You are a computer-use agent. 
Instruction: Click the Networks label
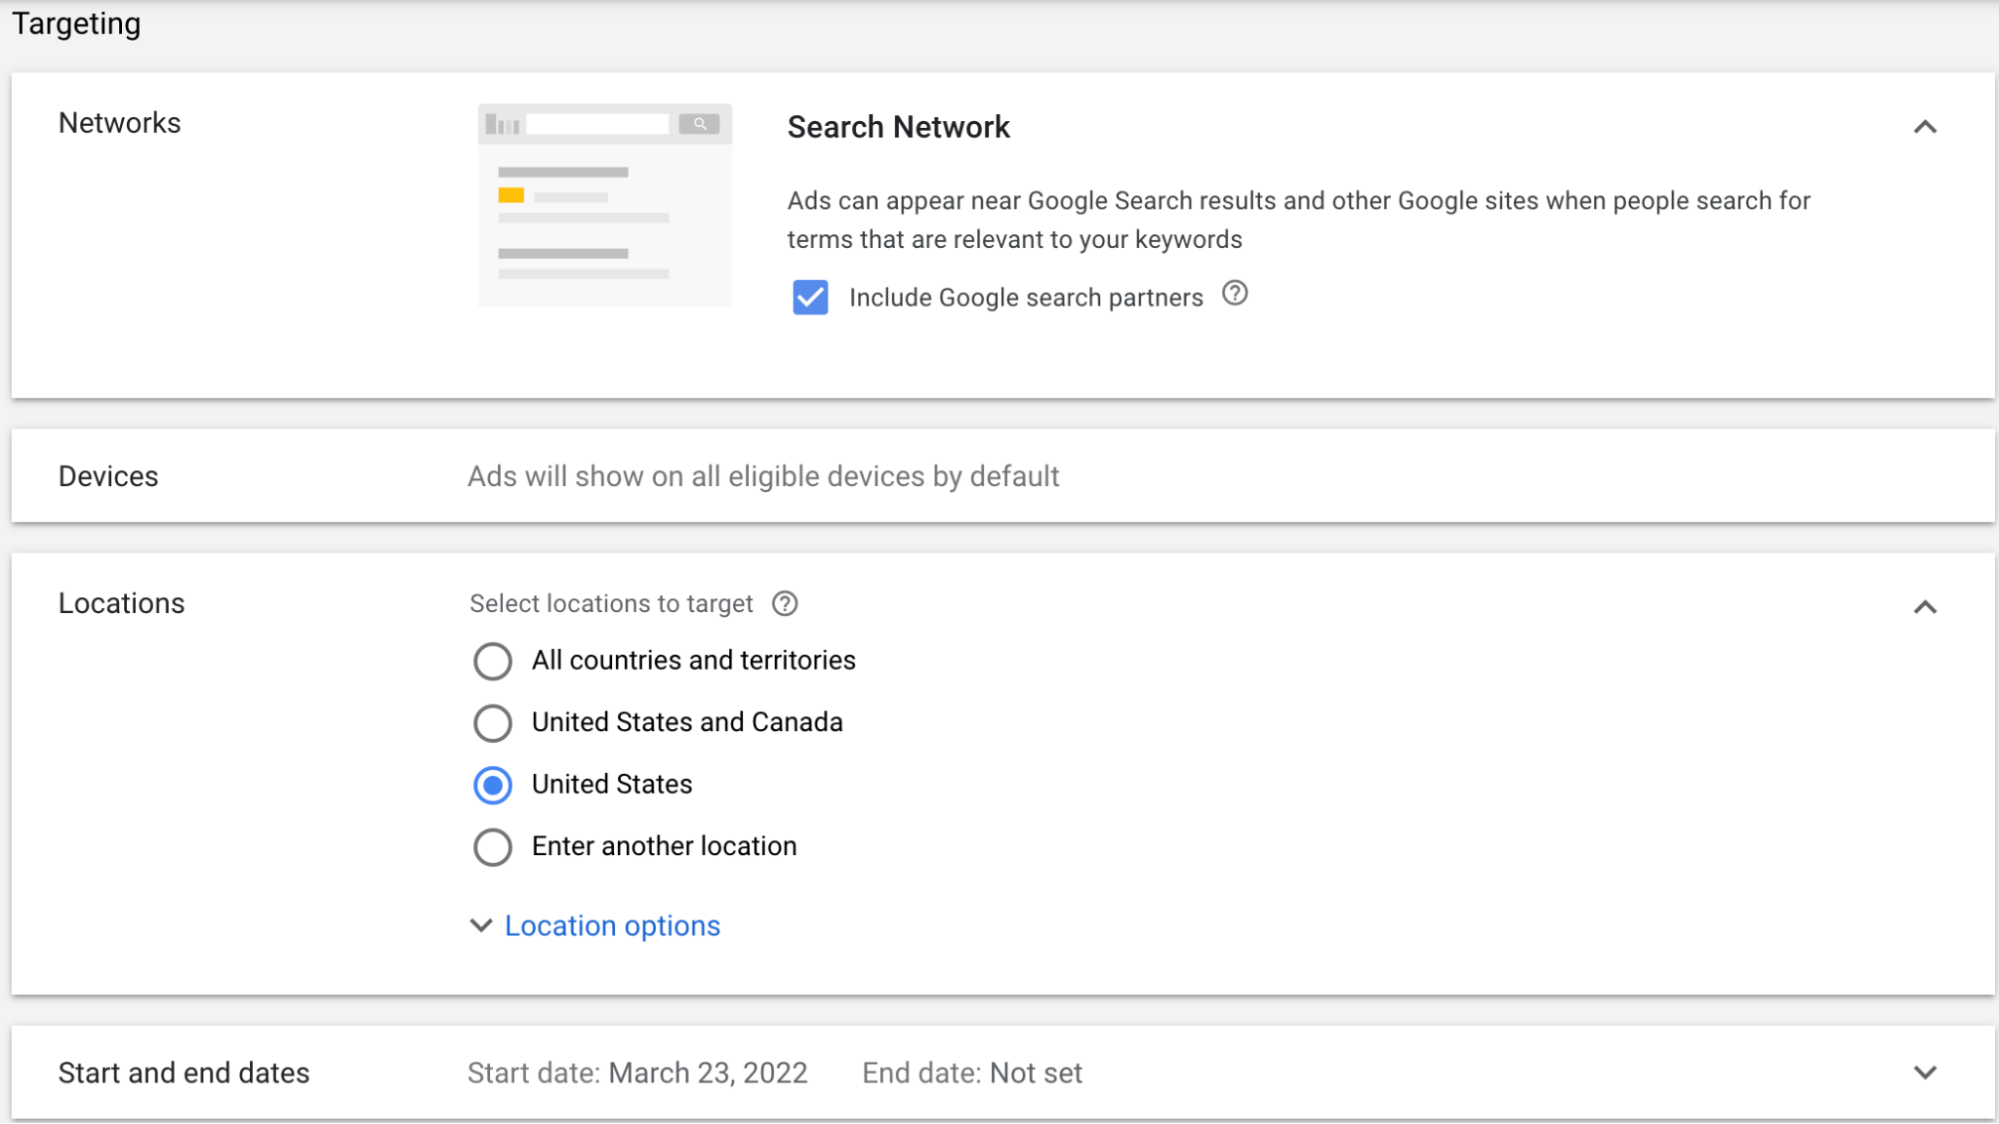[x=119, y=123]
